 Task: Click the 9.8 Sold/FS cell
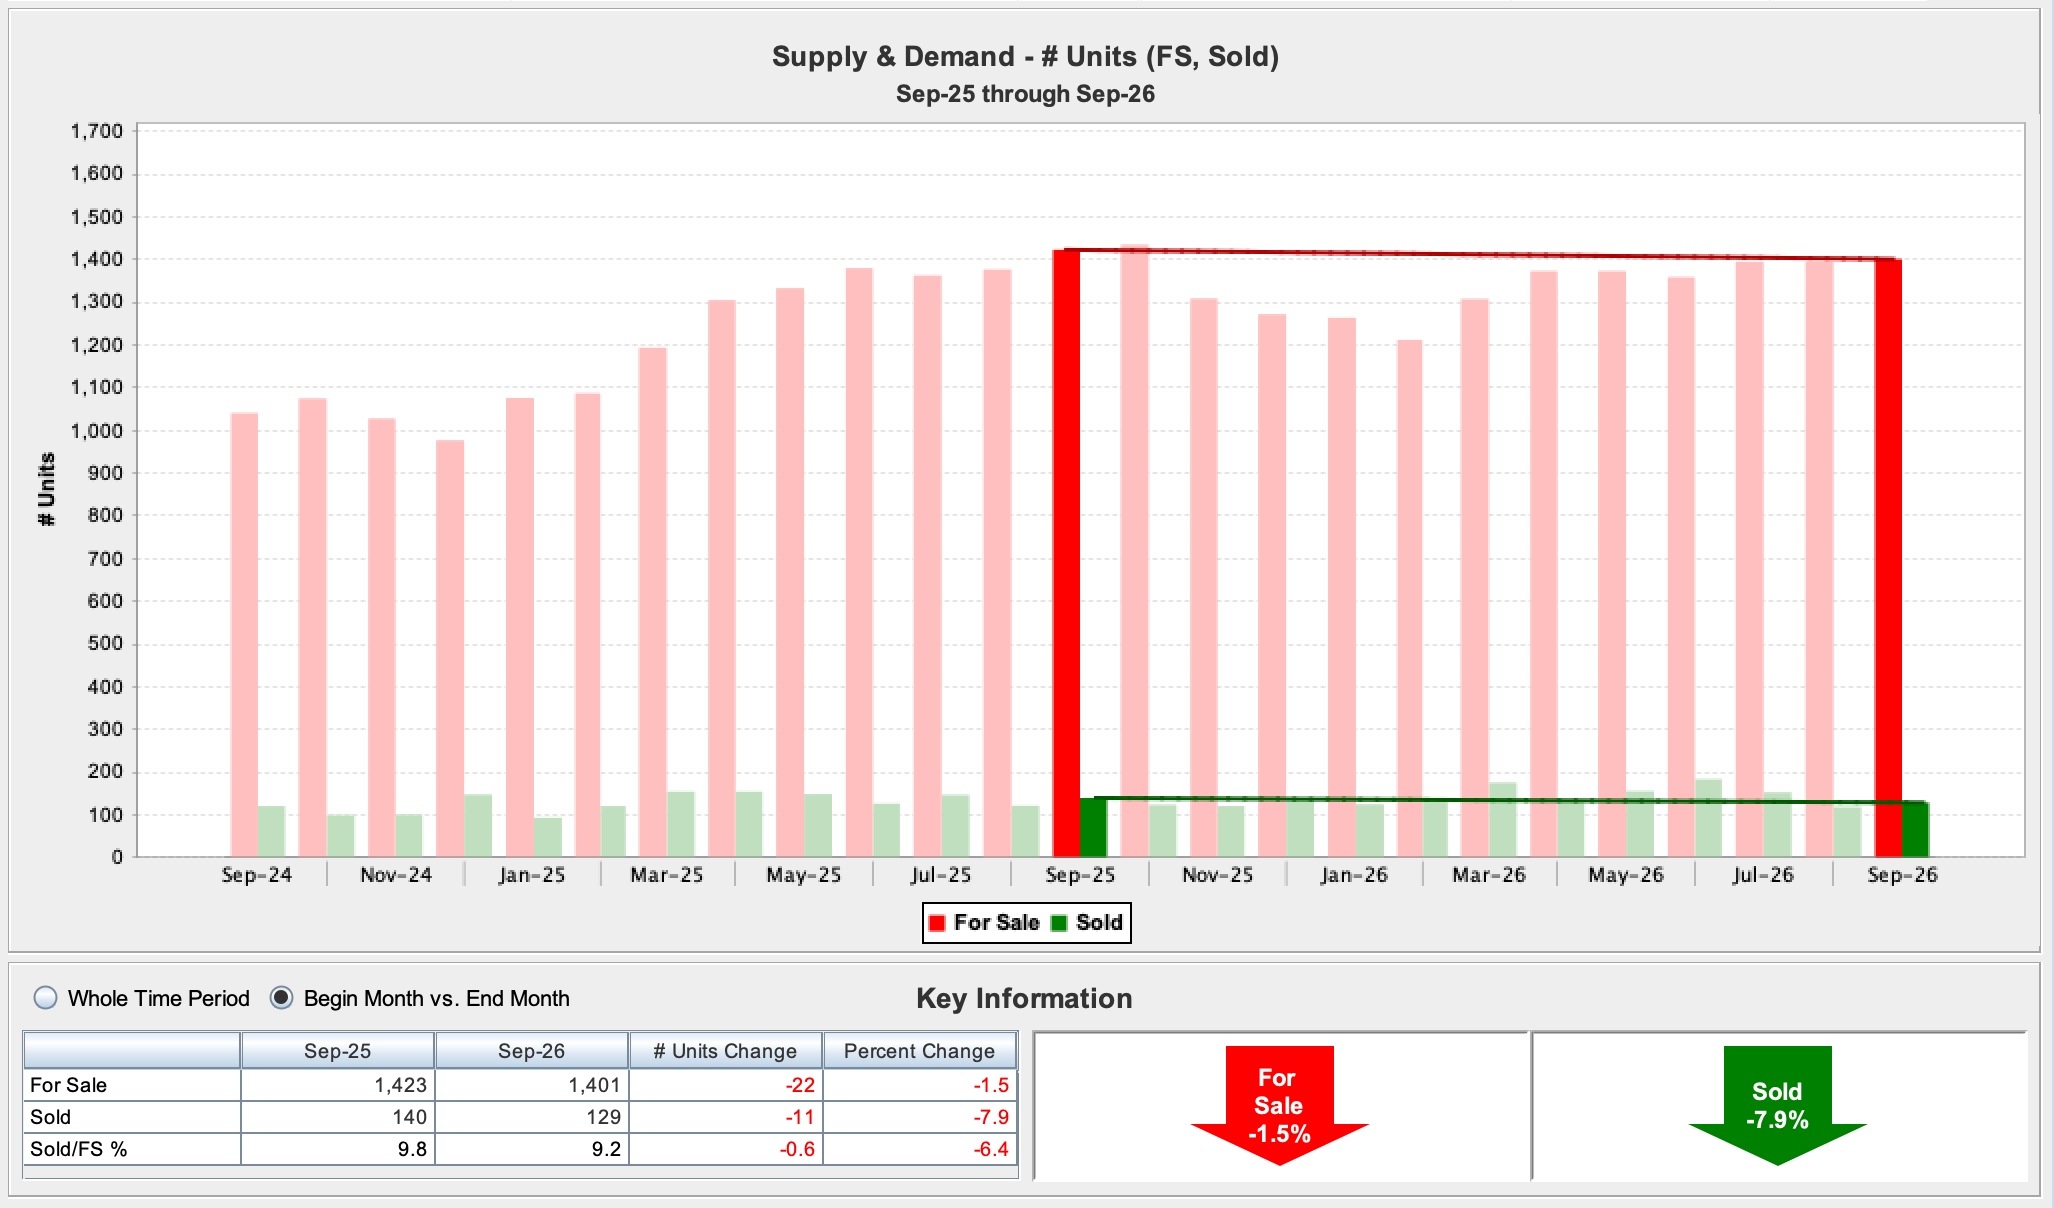[338, 1149]
